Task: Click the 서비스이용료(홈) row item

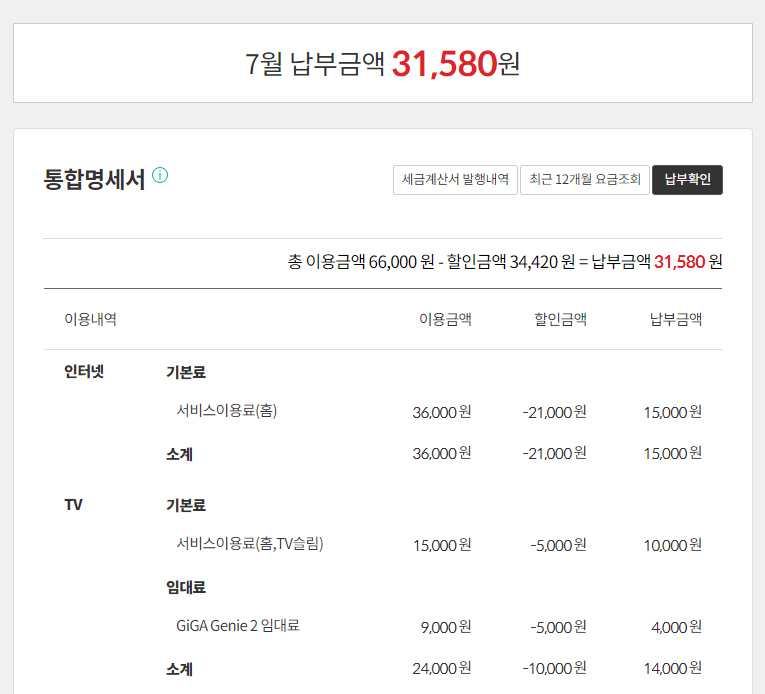Action: (226, 410)
